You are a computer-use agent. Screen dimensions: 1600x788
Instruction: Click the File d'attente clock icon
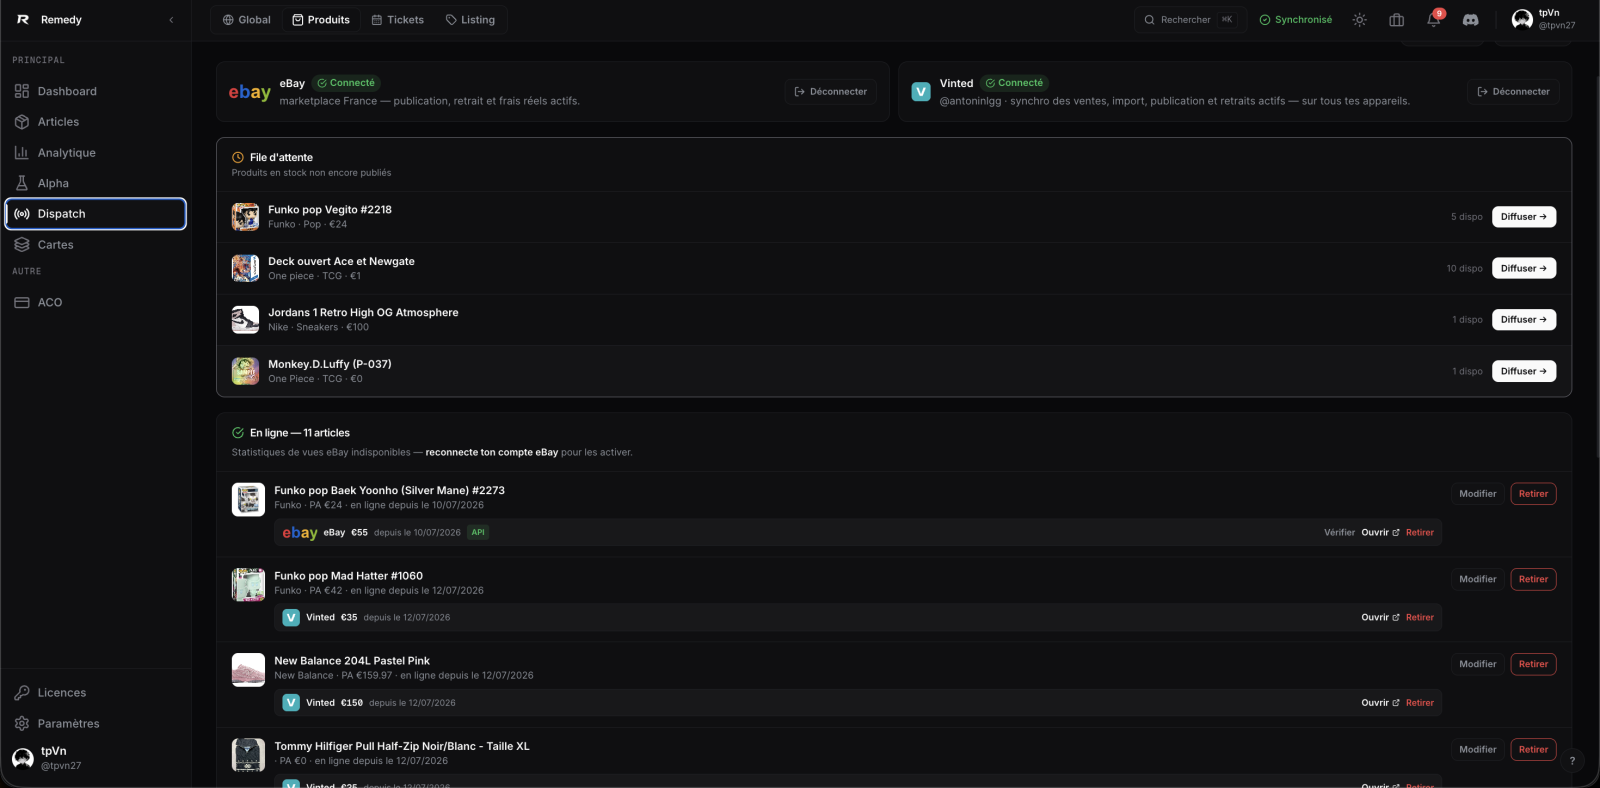coord(238,158)
